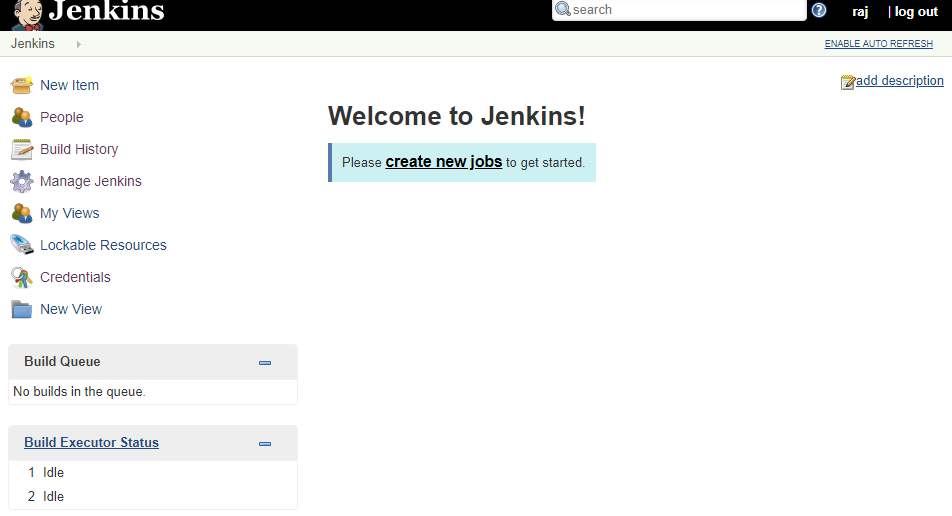Open the Credentials link
Screen dimensions: 952x516
(75, 277)
